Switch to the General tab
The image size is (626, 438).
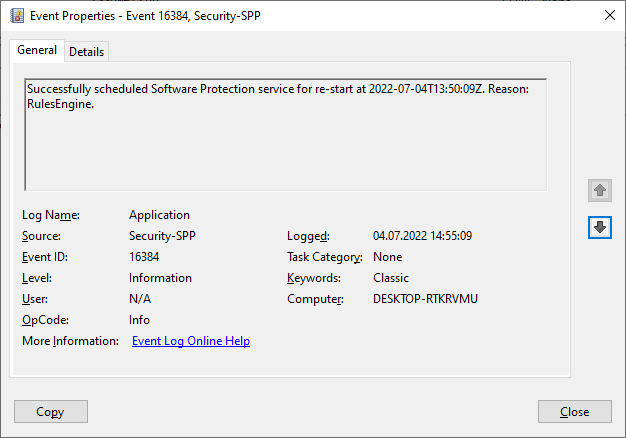pos(37,51)
